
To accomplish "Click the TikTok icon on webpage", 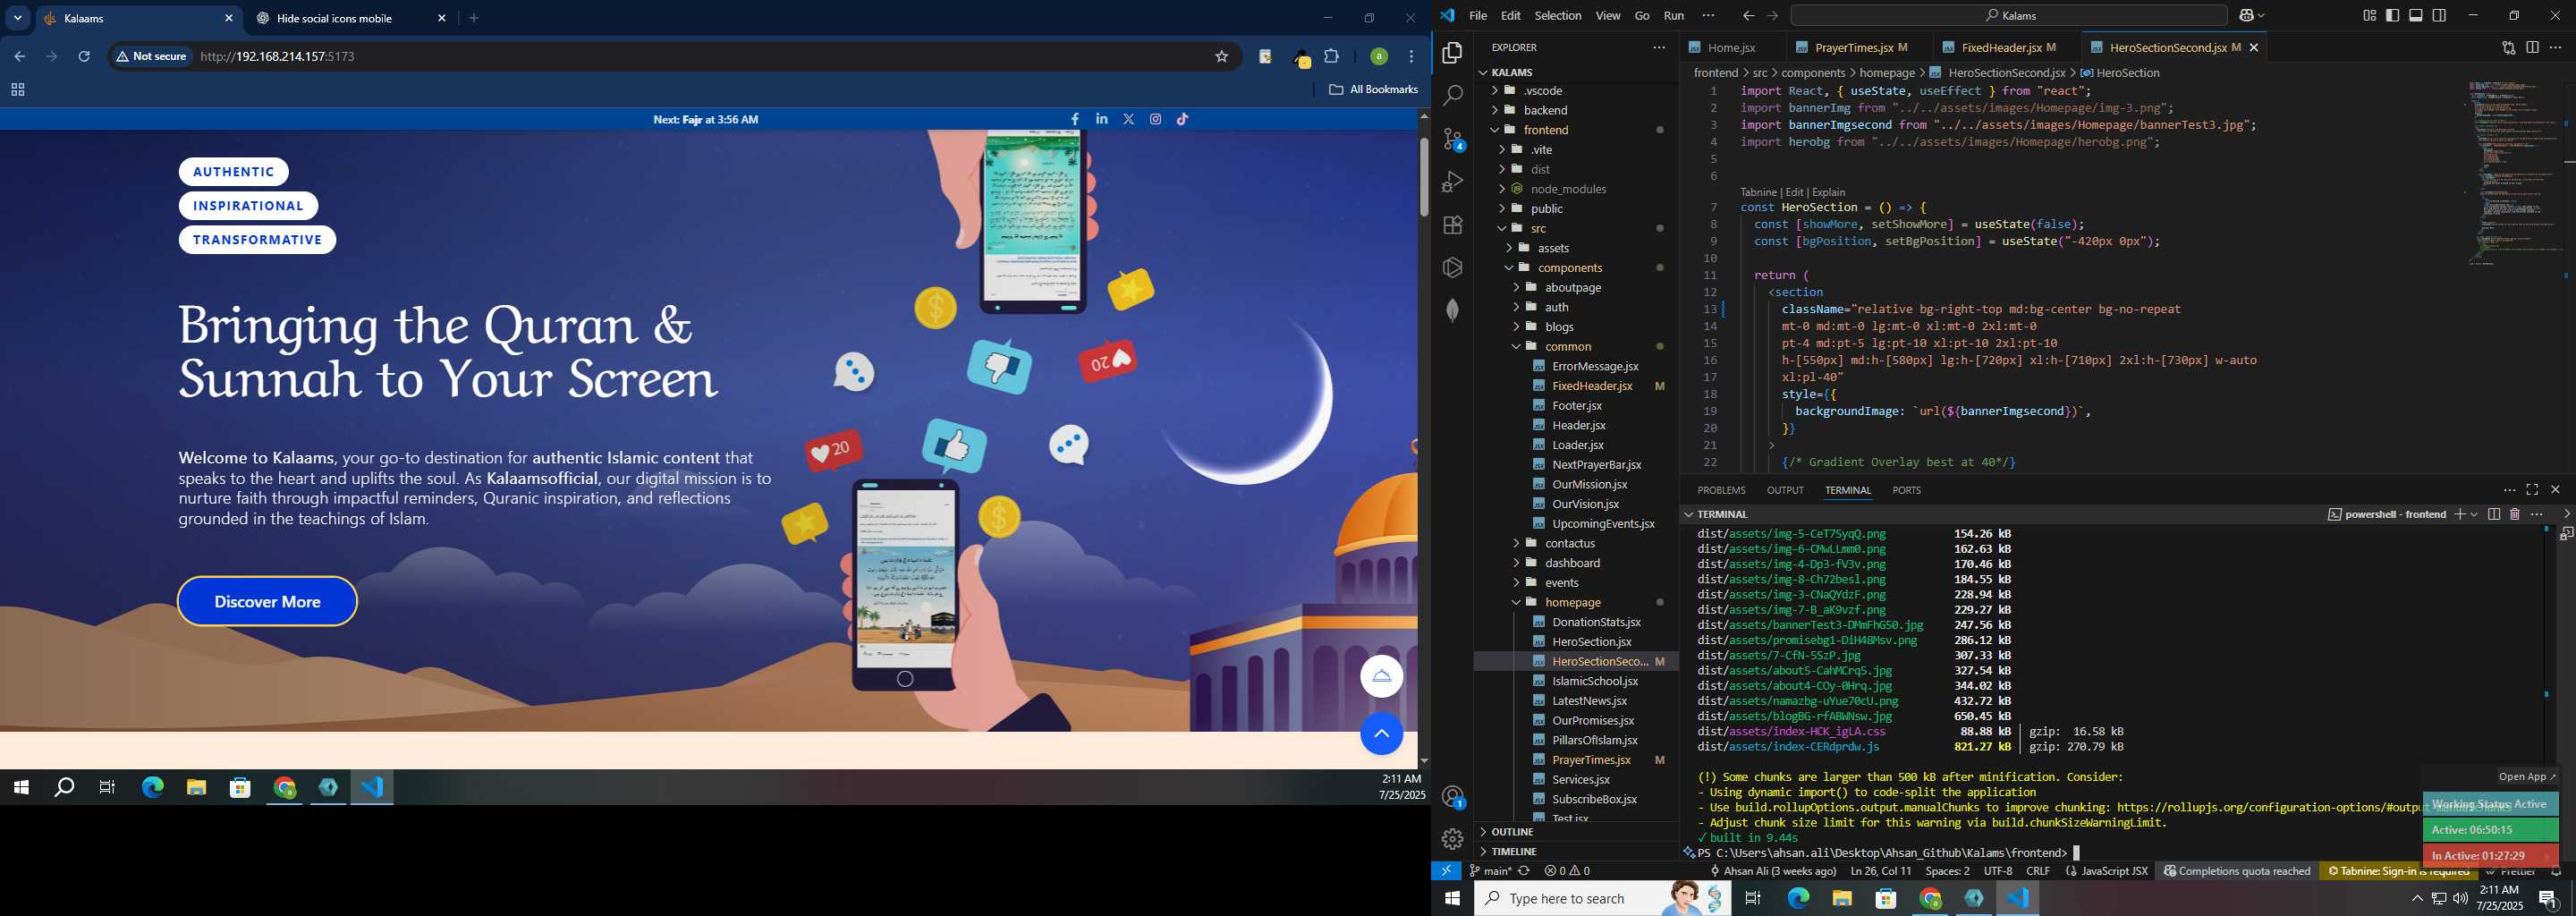I will pyautogui.click(x=1183, y=119).
